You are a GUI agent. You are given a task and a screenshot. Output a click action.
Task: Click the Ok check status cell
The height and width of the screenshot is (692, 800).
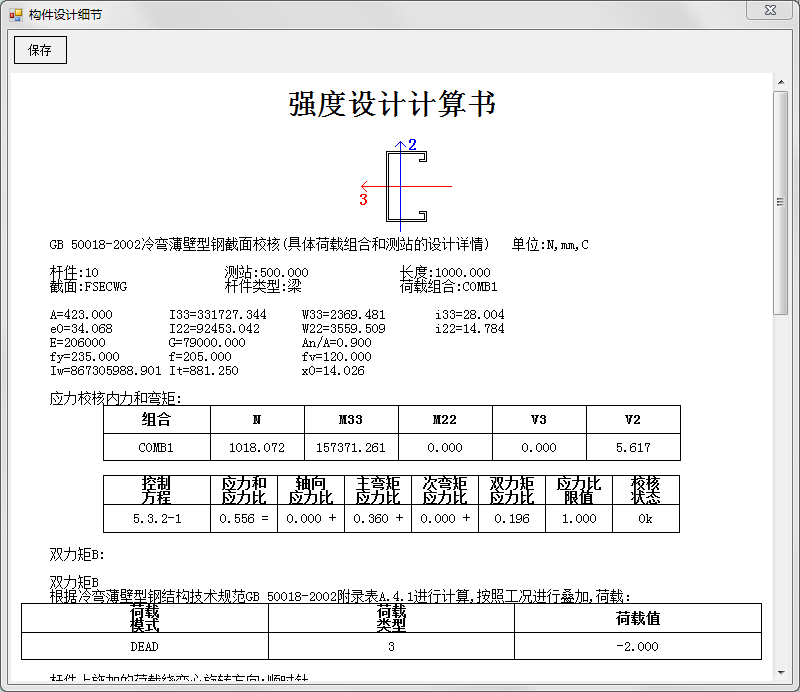(645, 519)
